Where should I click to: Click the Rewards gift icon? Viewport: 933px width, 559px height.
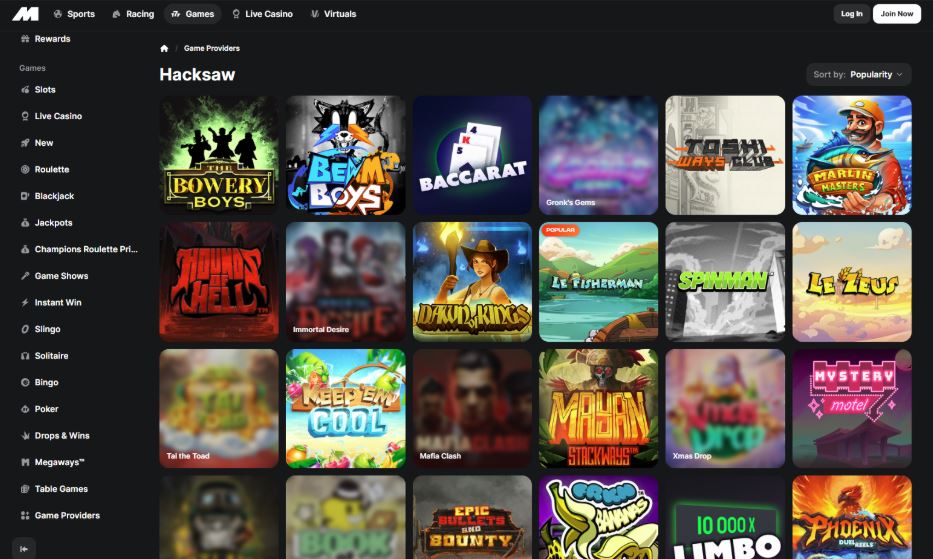pyautogui.click(x=25, y=39)
